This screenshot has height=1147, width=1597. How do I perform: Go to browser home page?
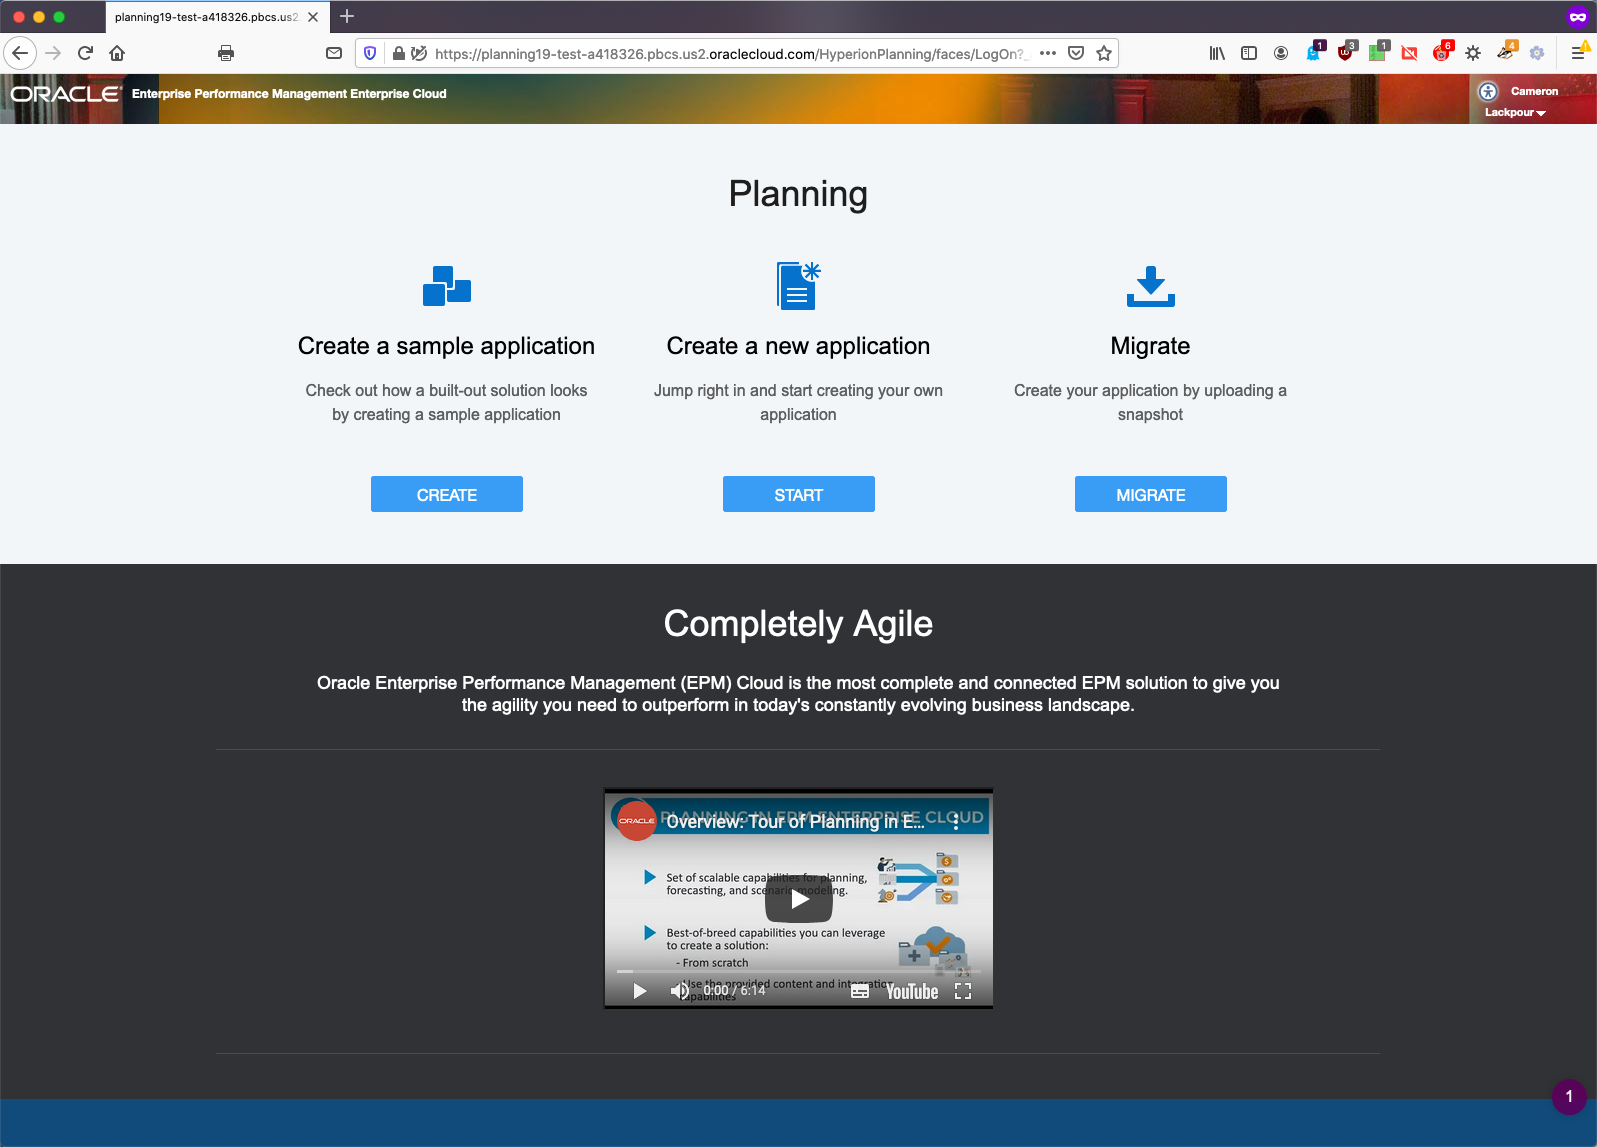(x=117, y=53)
